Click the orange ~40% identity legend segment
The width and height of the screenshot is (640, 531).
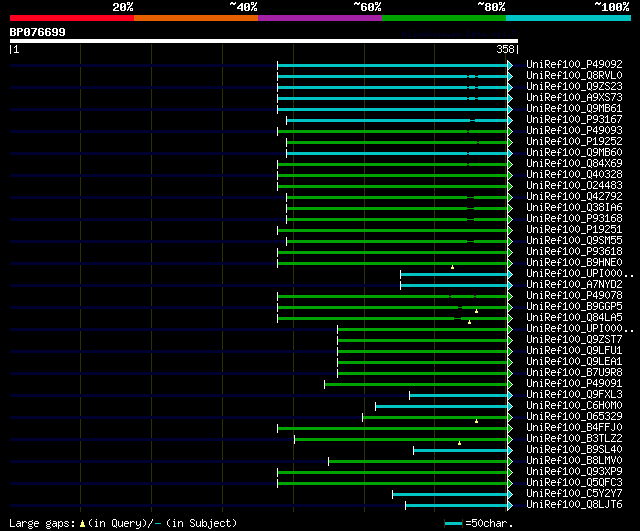coord(196,18)
